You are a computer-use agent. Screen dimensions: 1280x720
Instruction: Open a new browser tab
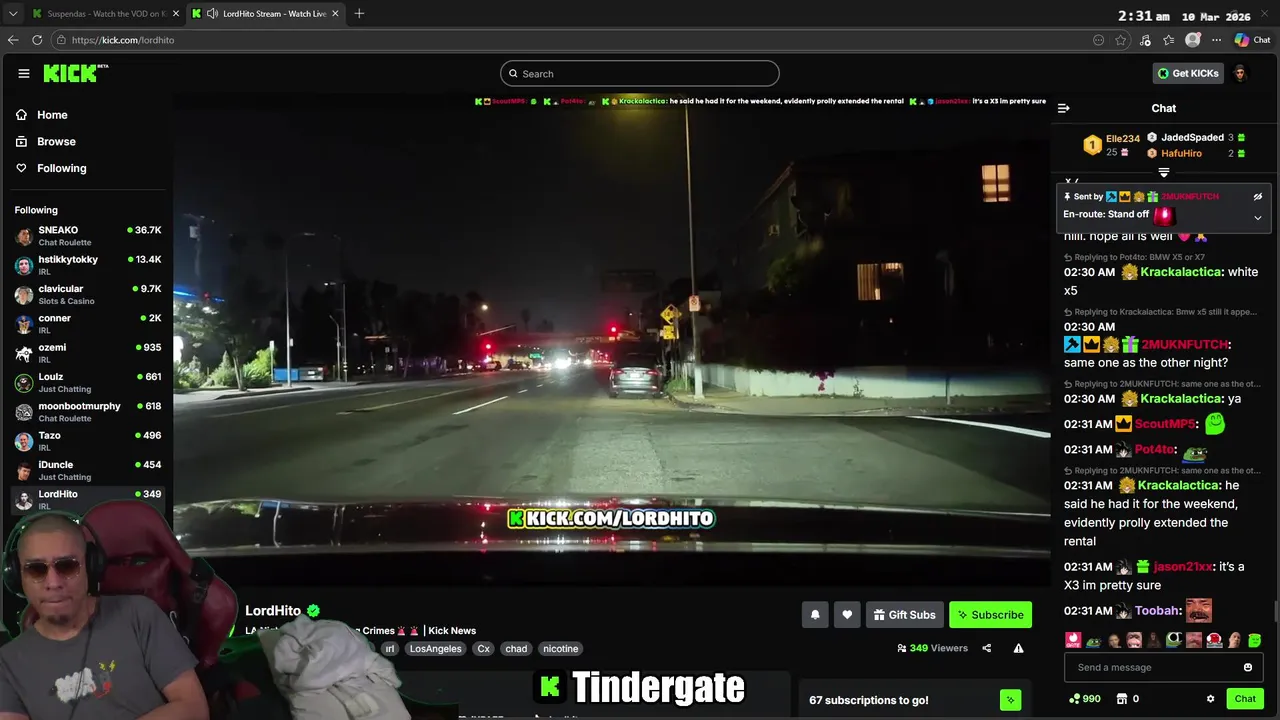coord(359,13)
